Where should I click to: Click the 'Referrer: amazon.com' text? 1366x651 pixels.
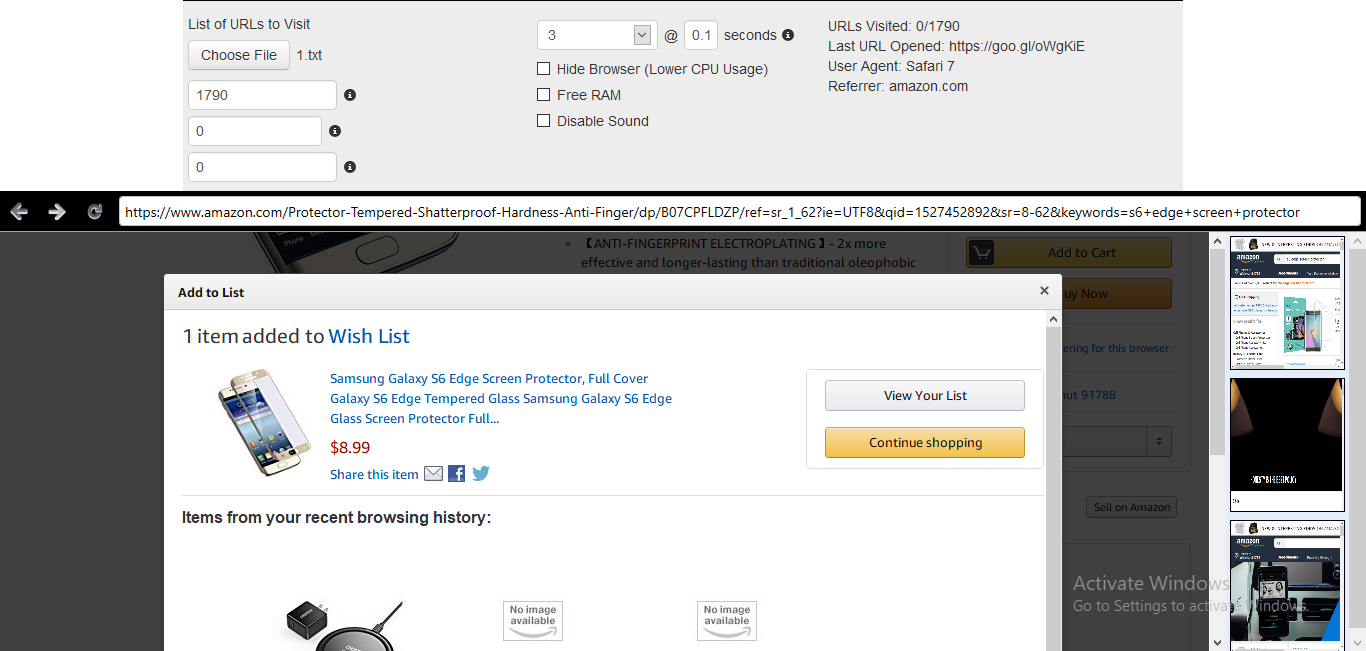[898, 86]
